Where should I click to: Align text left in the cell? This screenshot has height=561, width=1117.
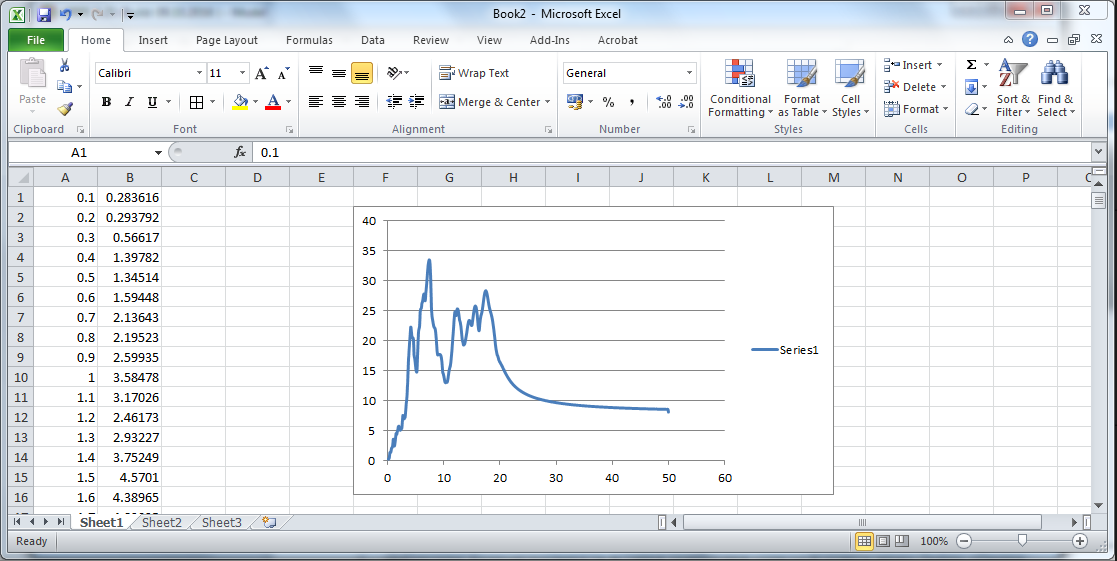[316, 102]
